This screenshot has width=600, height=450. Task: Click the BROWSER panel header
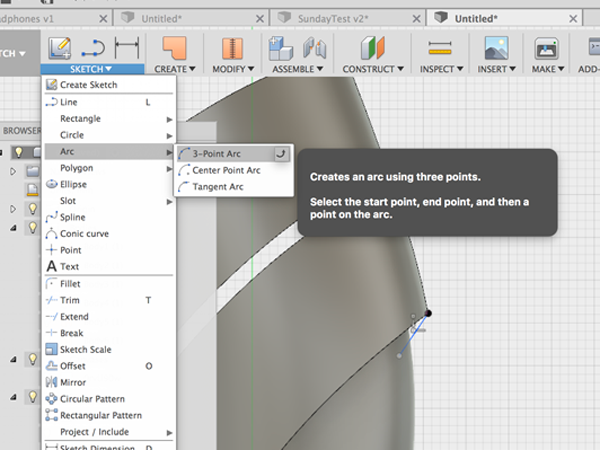(20, 131)
